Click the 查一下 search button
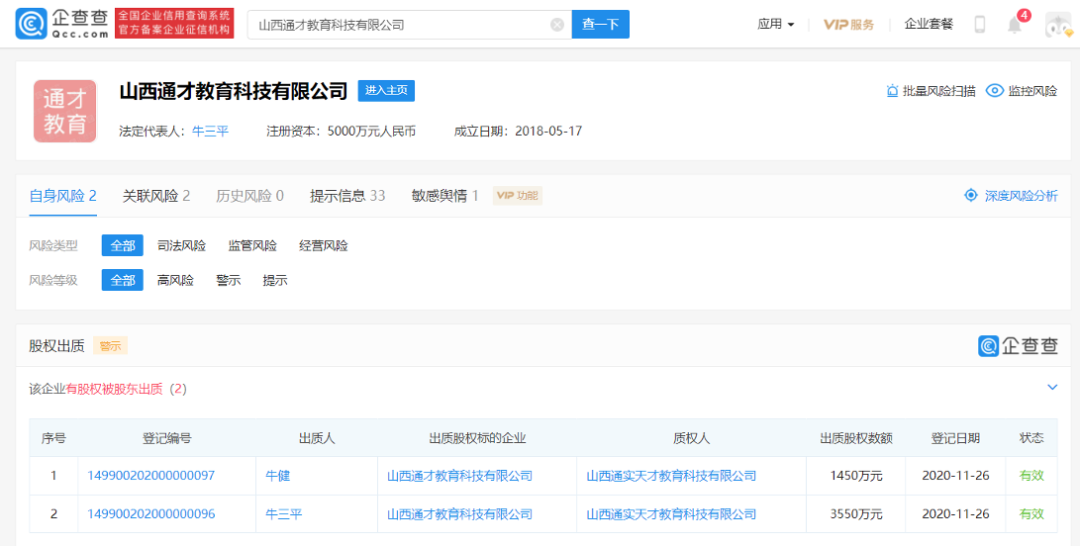1080x546 pixels. pyautogui.click(x=600, y=25)
